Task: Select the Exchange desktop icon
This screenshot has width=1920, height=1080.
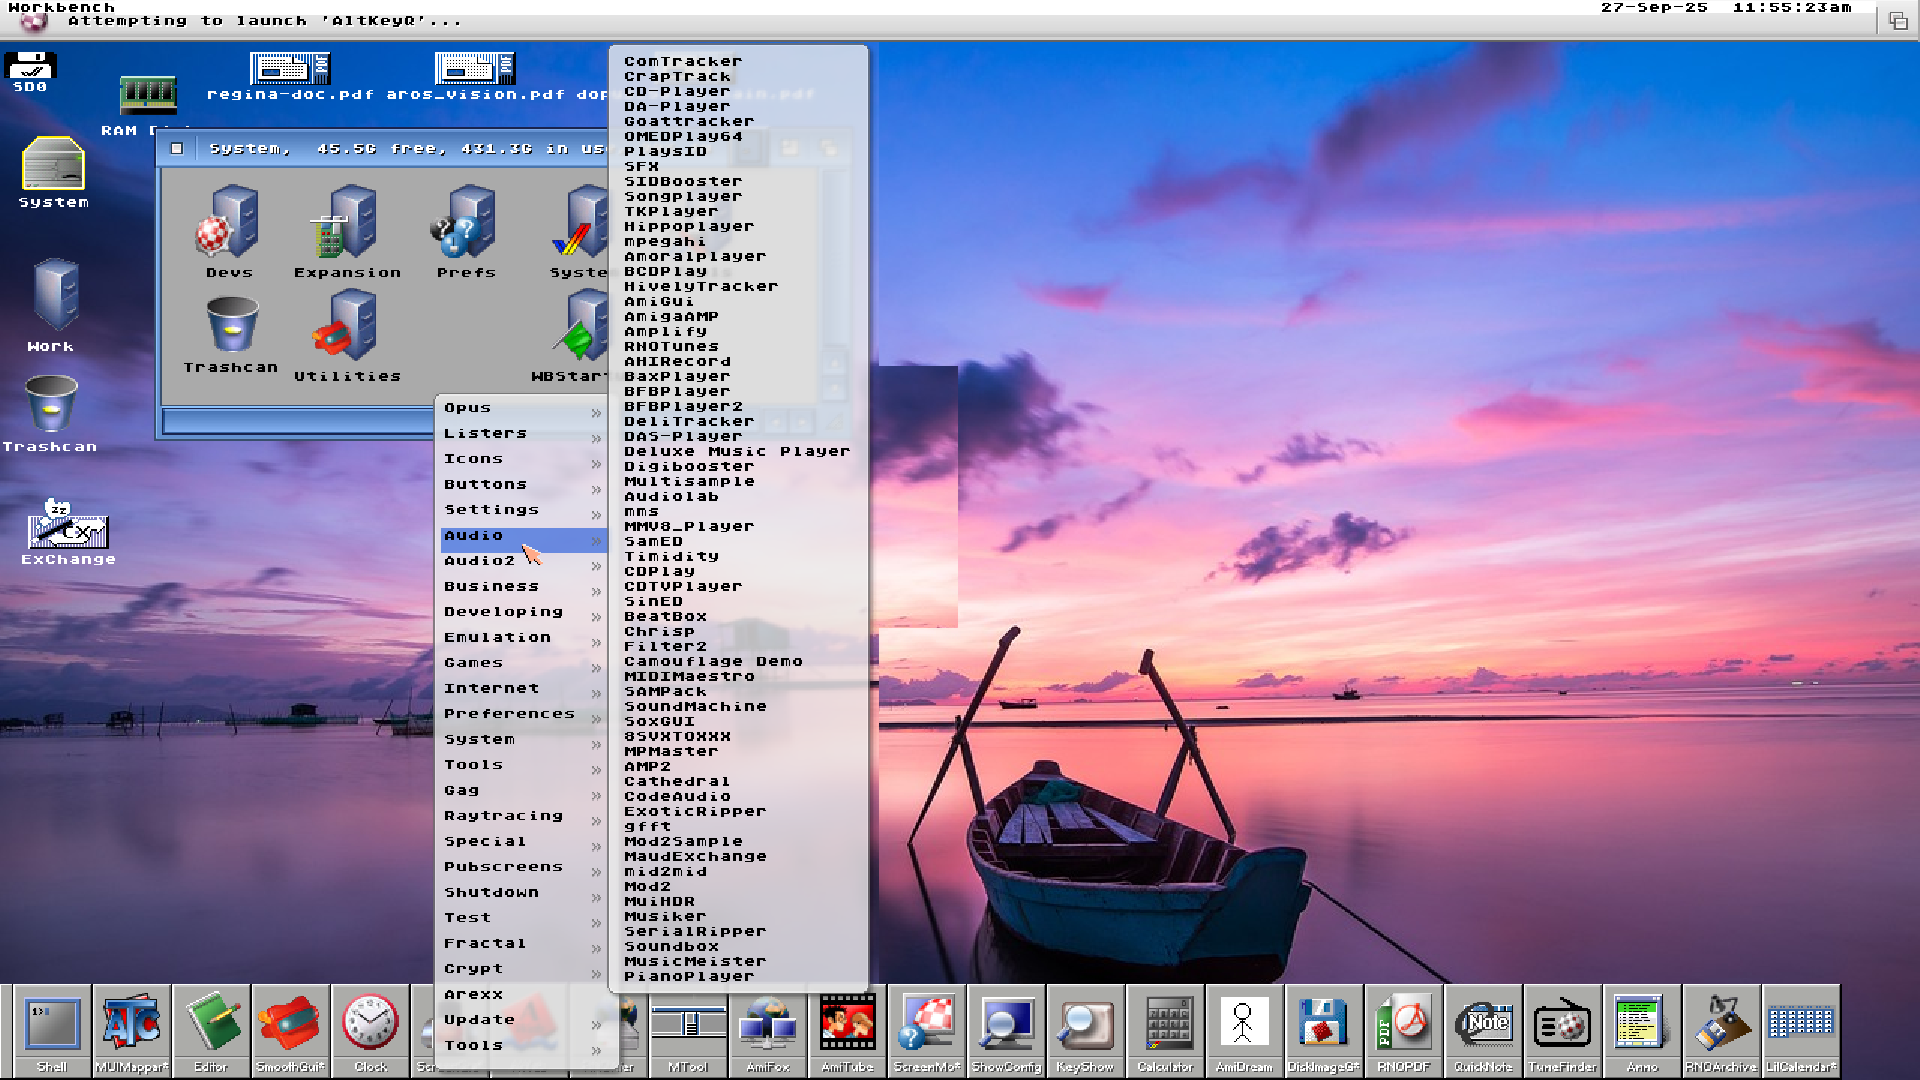Action: click(x=67, y=527)
